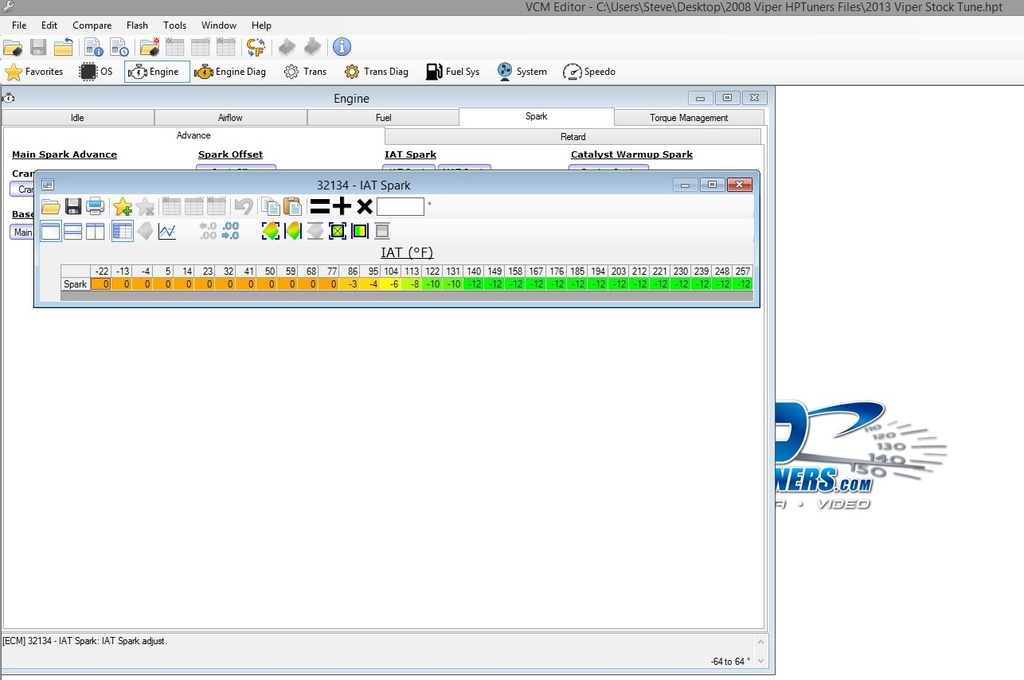Open the Flash menu
Viewport: 1024px width, 680px height.
click(137, 25)
